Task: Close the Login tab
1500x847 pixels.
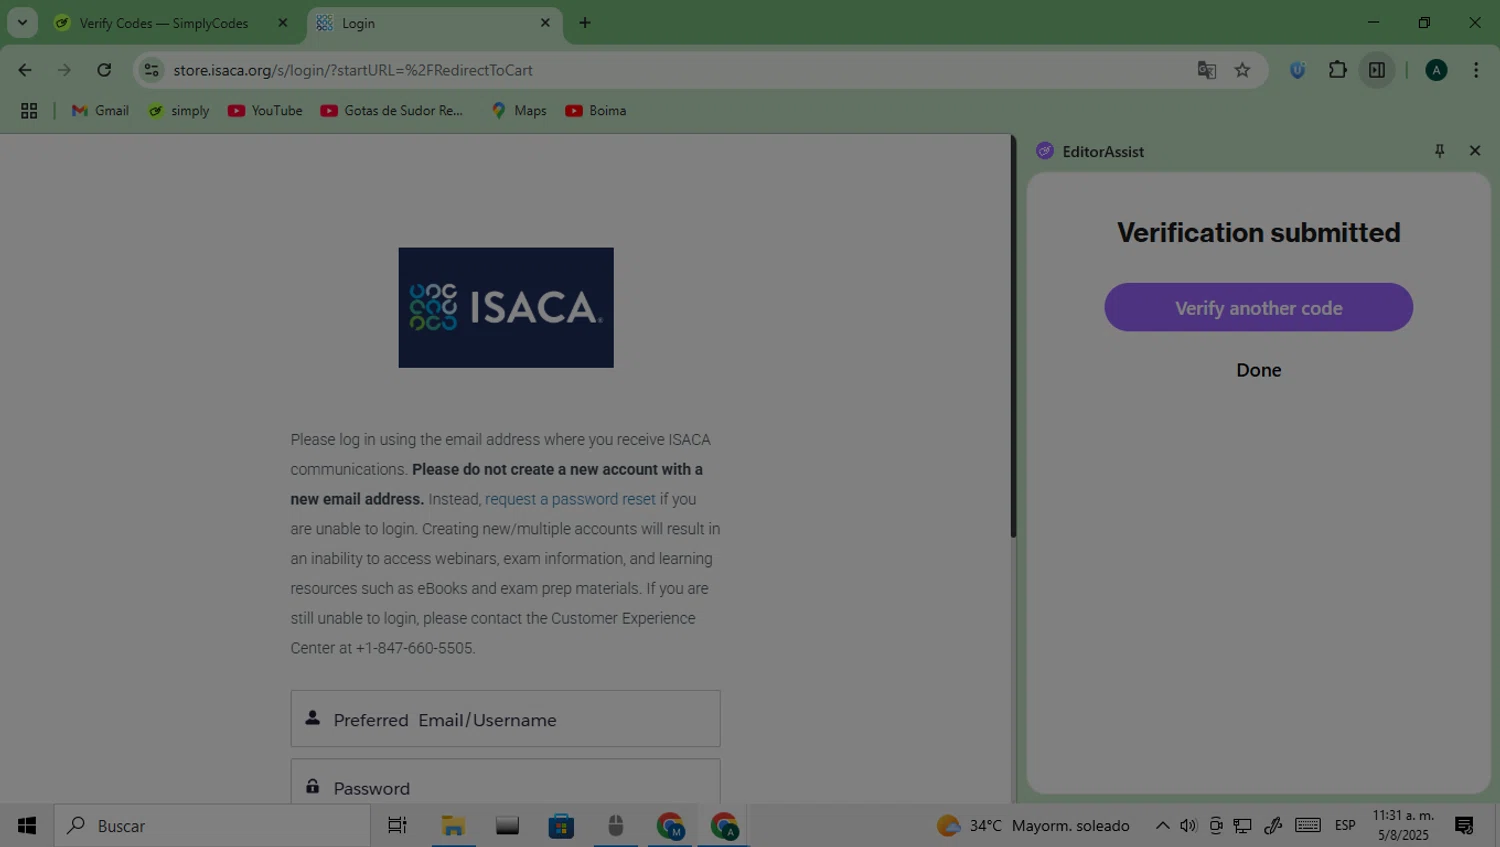Action: pyautogui.click(x=545, y=23)
